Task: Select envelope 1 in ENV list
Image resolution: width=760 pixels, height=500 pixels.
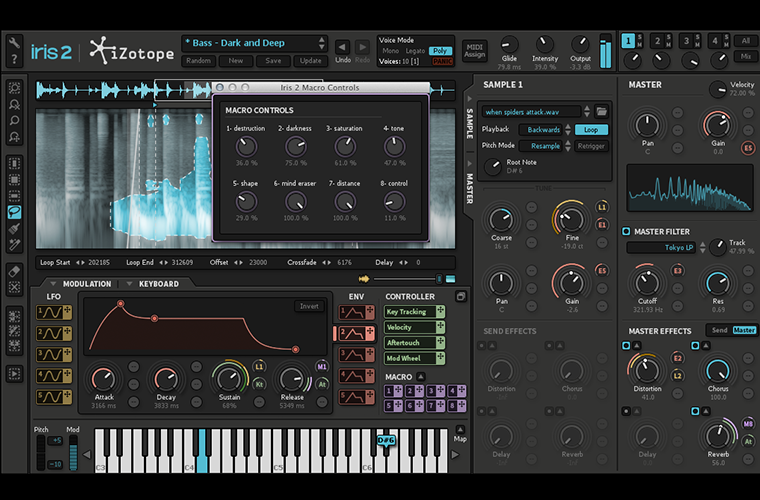Action: click(356, 312)
